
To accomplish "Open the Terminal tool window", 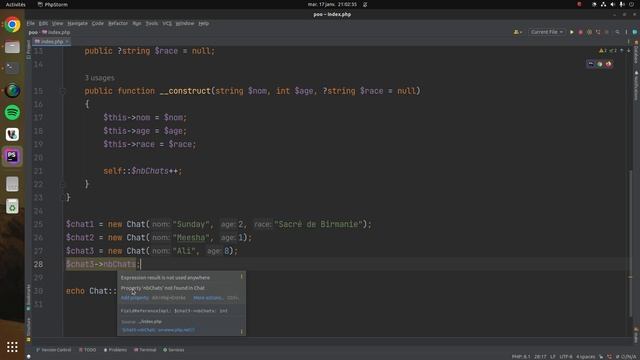I will pos(145,350).
